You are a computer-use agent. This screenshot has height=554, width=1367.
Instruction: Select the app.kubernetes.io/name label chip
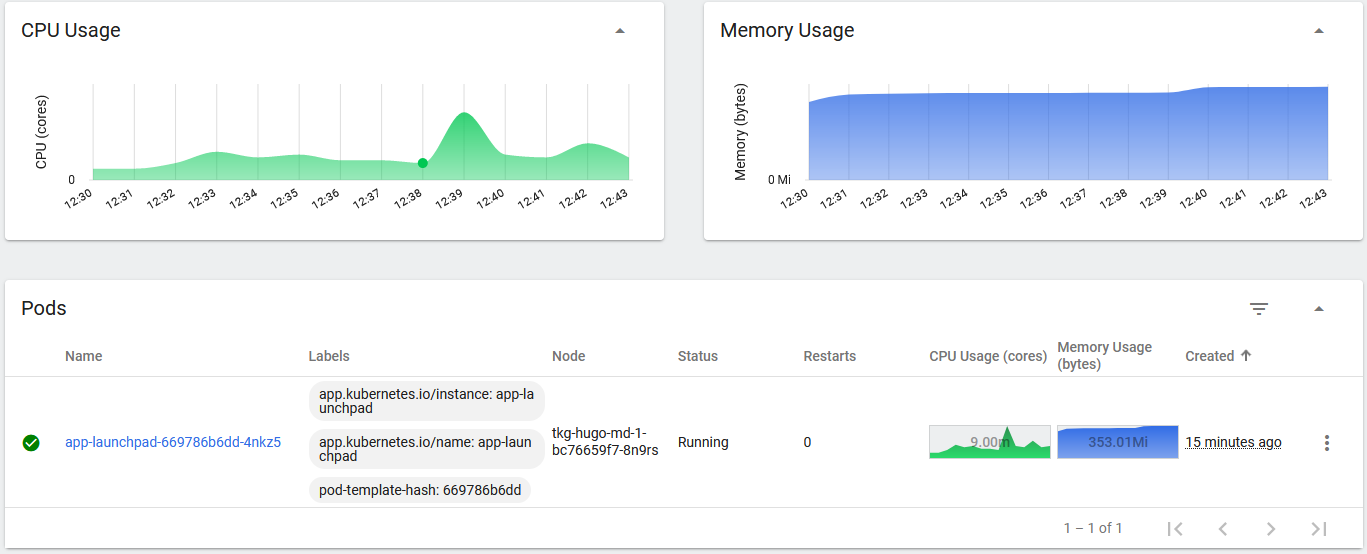(426, 449)
